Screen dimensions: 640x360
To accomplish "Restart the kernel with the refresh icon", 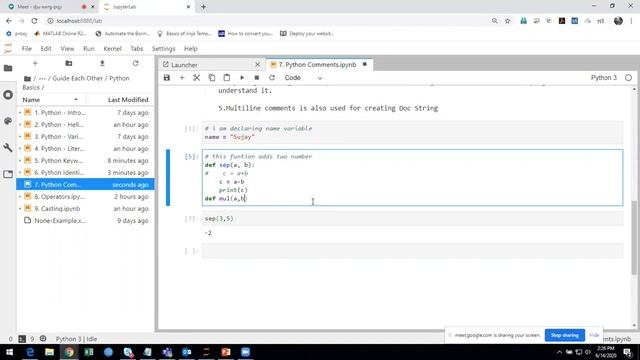I will coord(272,78).
